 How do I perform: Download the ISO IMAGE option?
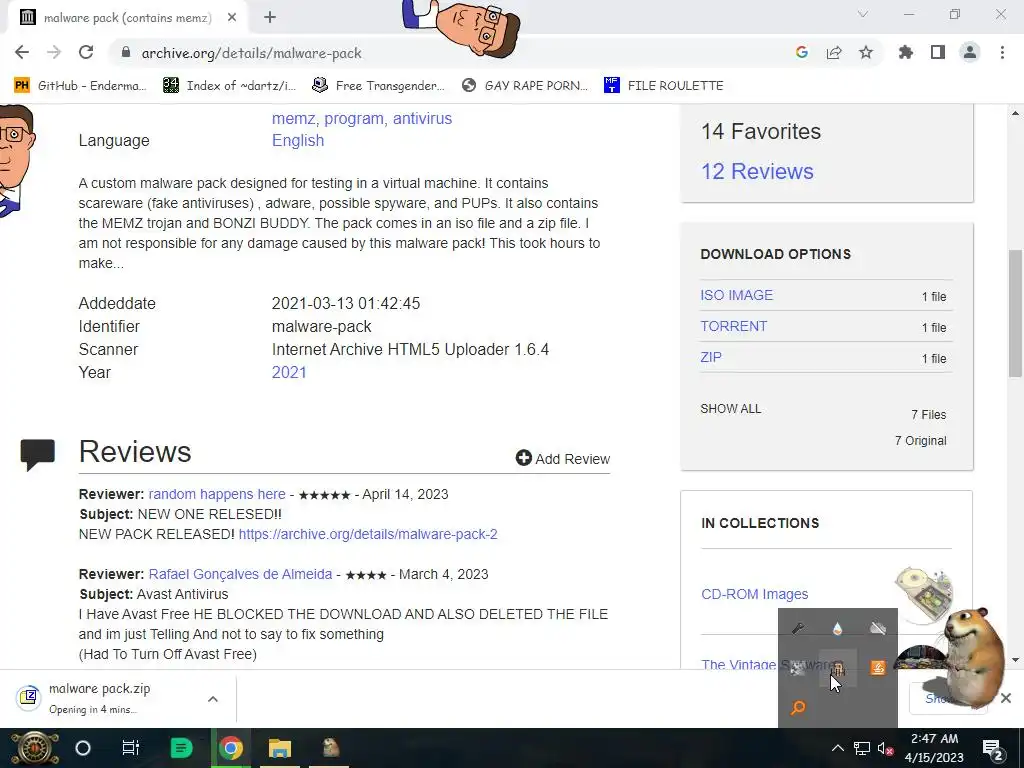(x=736, y=295)
